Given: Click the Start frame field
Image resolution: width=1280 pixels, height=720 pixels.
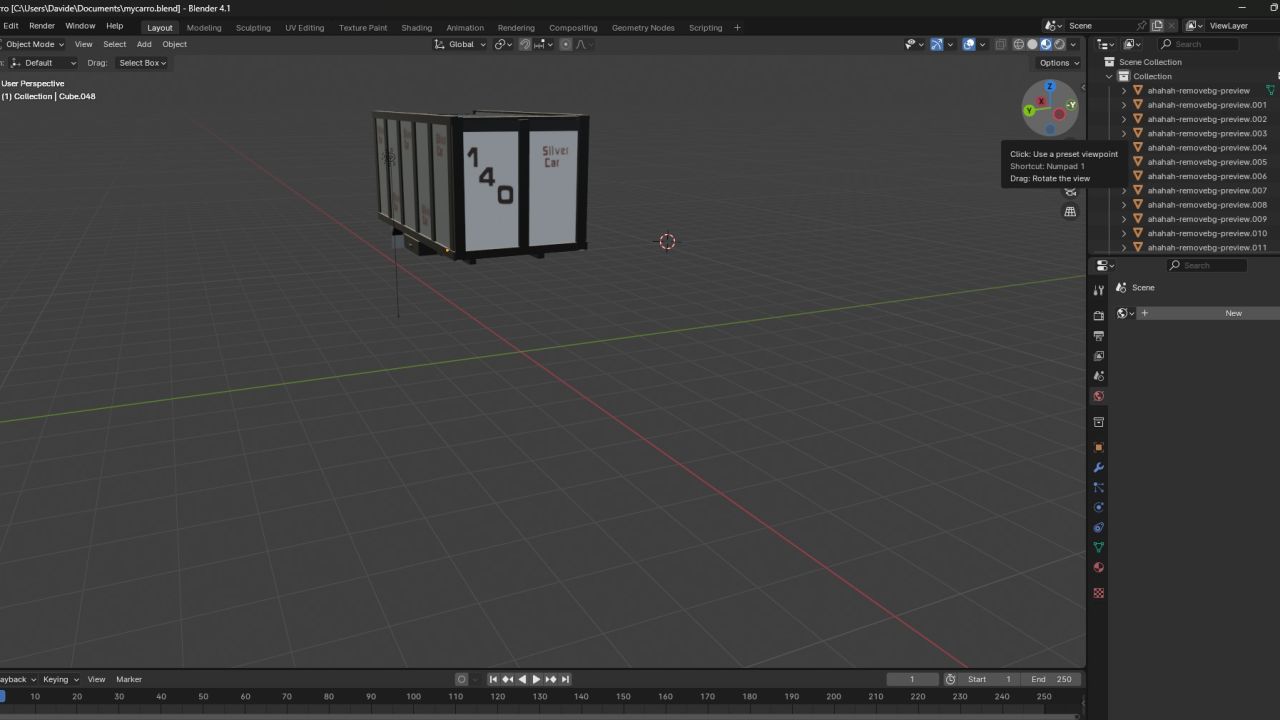Looking at the screenshot, I should point(990,679).
